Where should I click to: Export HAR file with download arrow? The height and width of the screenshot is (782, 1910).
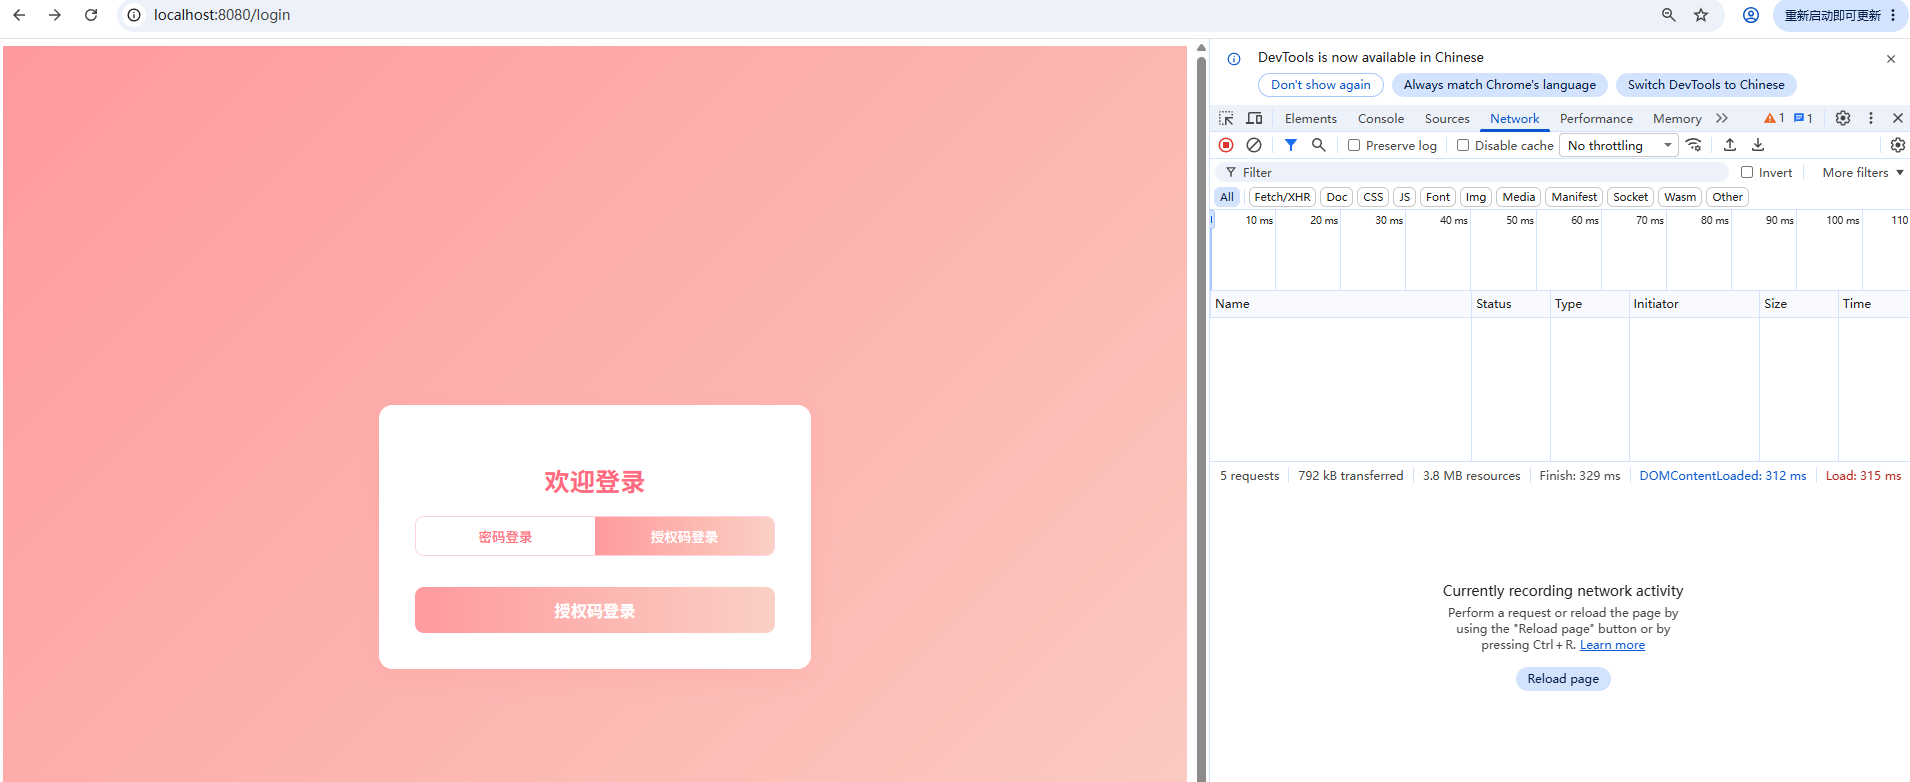[x=1758, y=145]
